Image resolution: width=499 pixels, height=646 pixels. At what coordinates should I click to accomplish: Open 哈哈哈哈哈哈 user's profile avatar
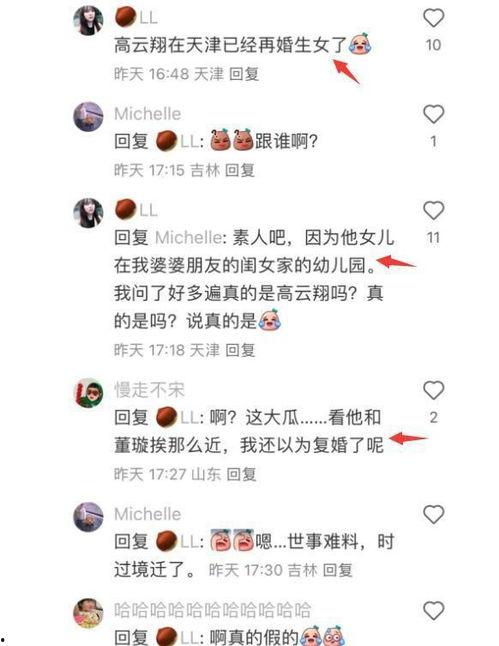click(88, 613)
